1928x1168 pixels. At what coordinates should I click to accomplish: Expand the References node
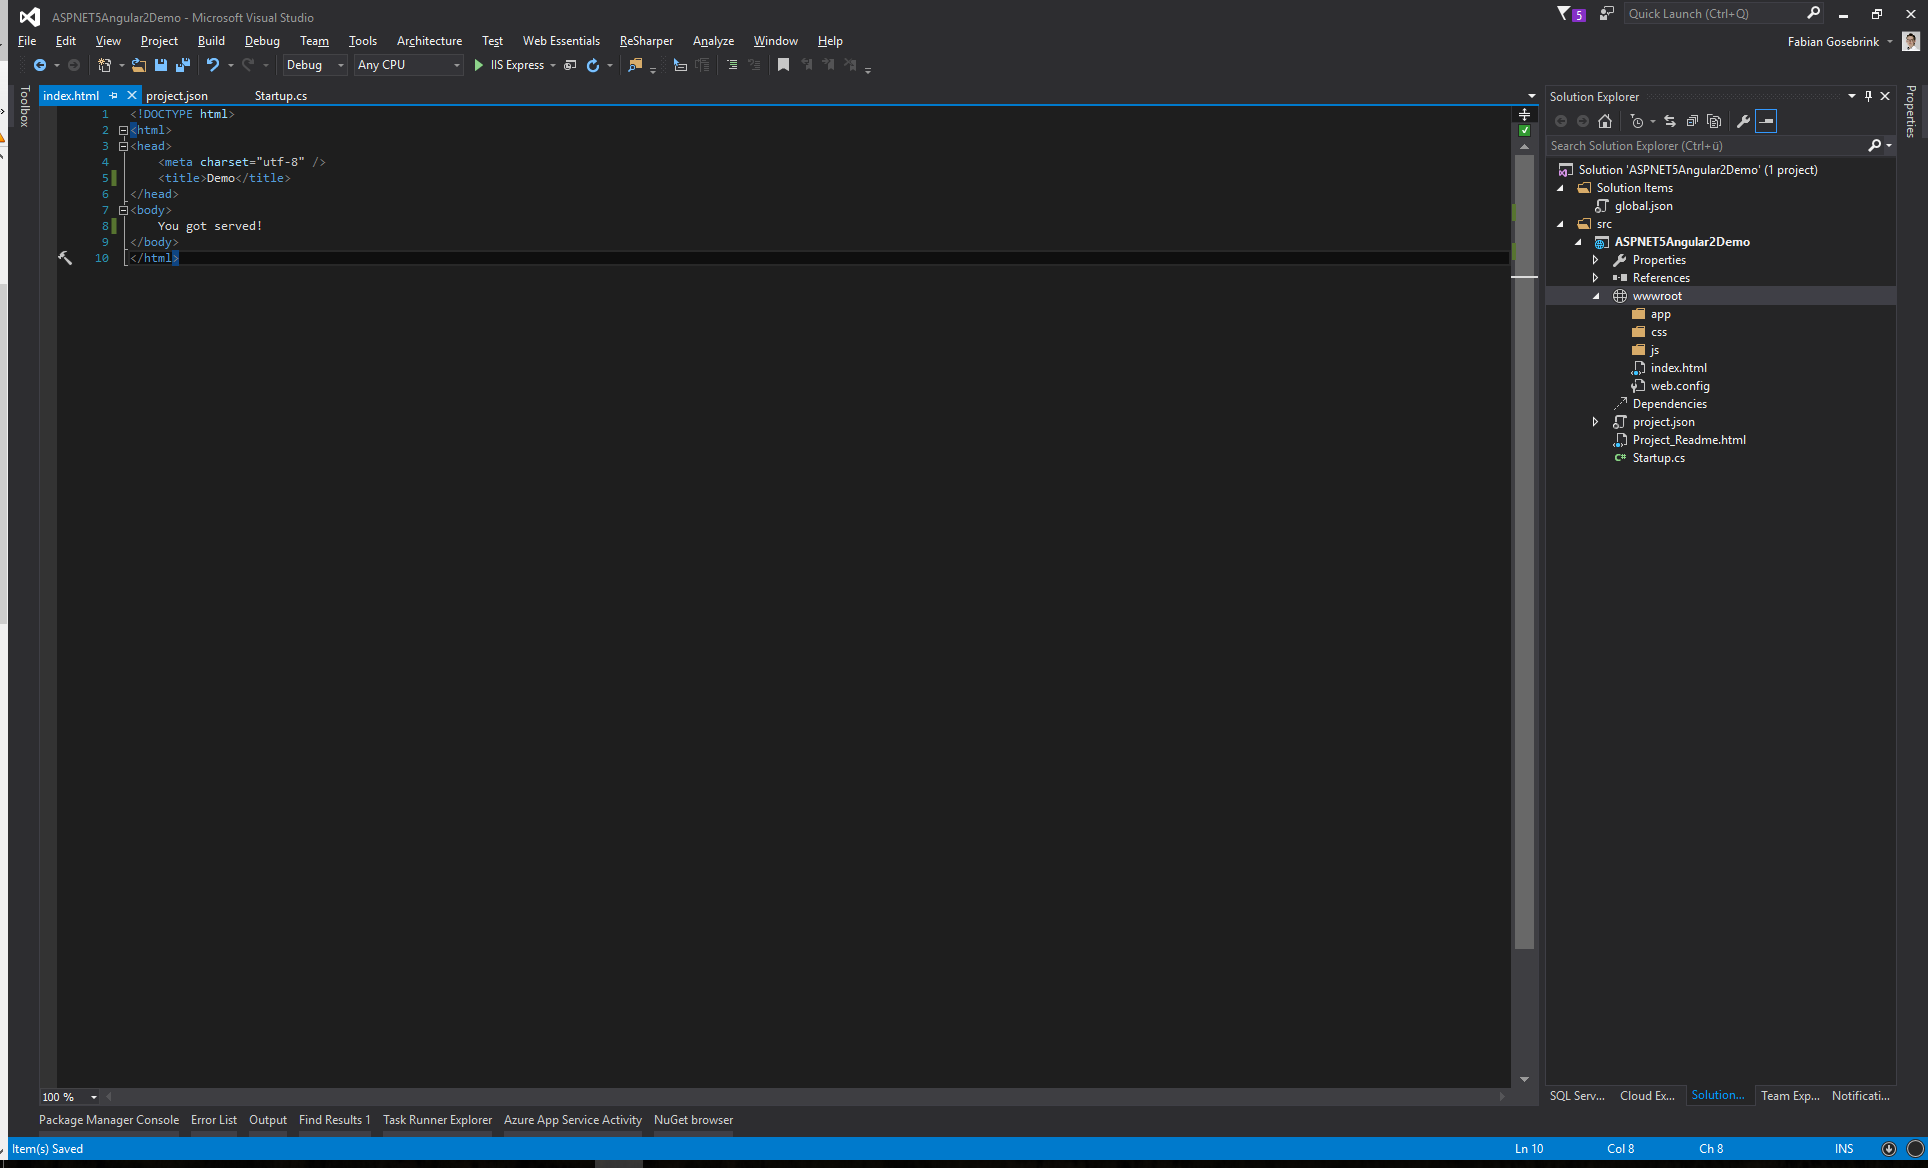click(x=1596, y=278)
